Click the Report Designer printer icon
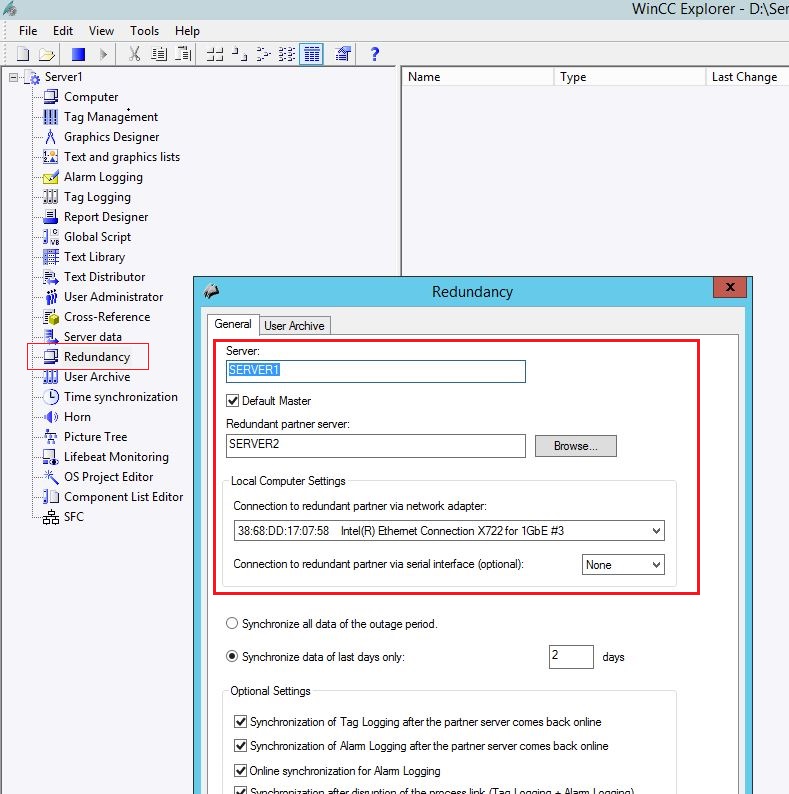The image size is (789, 794). click(50, 217)
